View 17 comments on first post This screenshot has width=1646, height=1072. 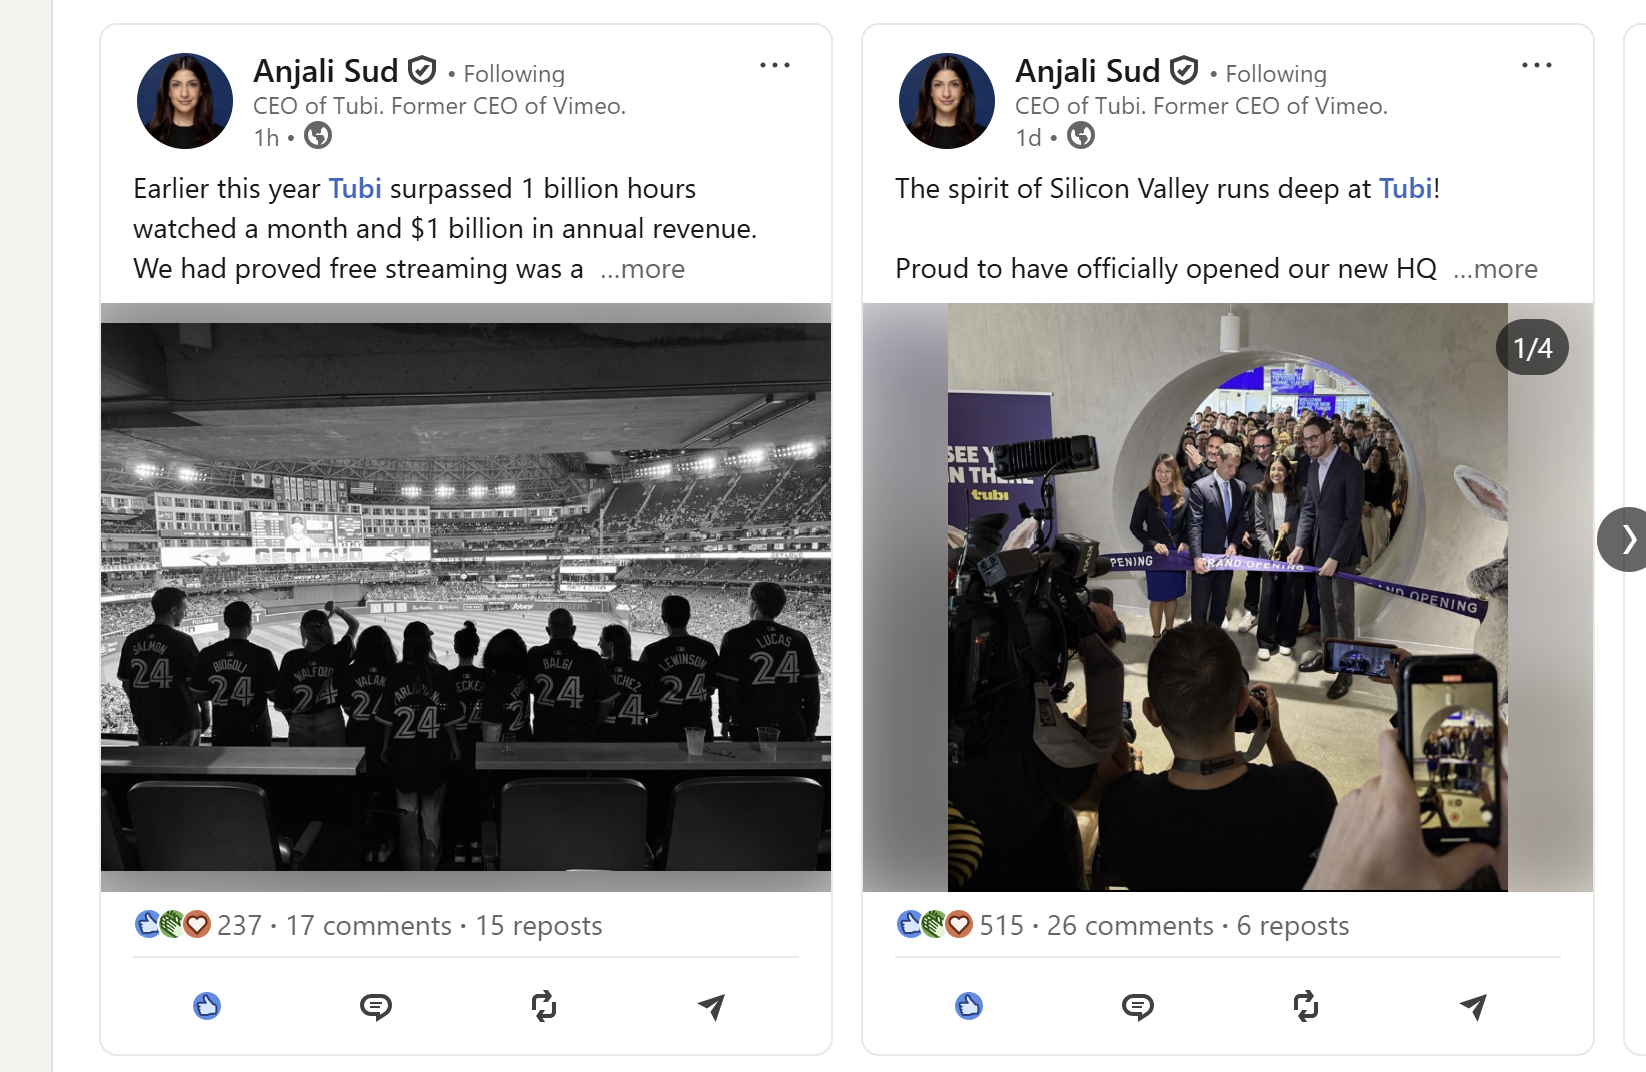click(x=369, y=926)
